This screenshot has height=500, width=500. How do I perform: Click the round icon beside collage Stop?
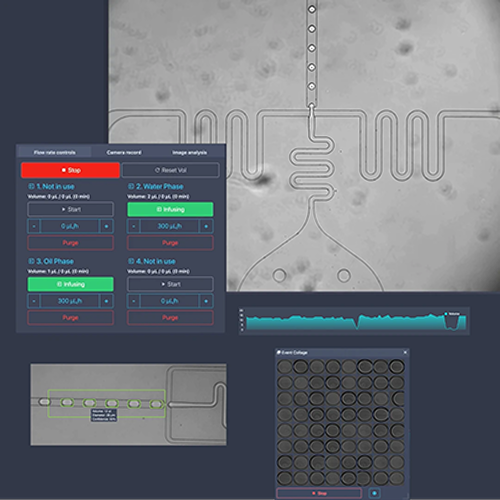pyautogui.click(x=374, y=493)
